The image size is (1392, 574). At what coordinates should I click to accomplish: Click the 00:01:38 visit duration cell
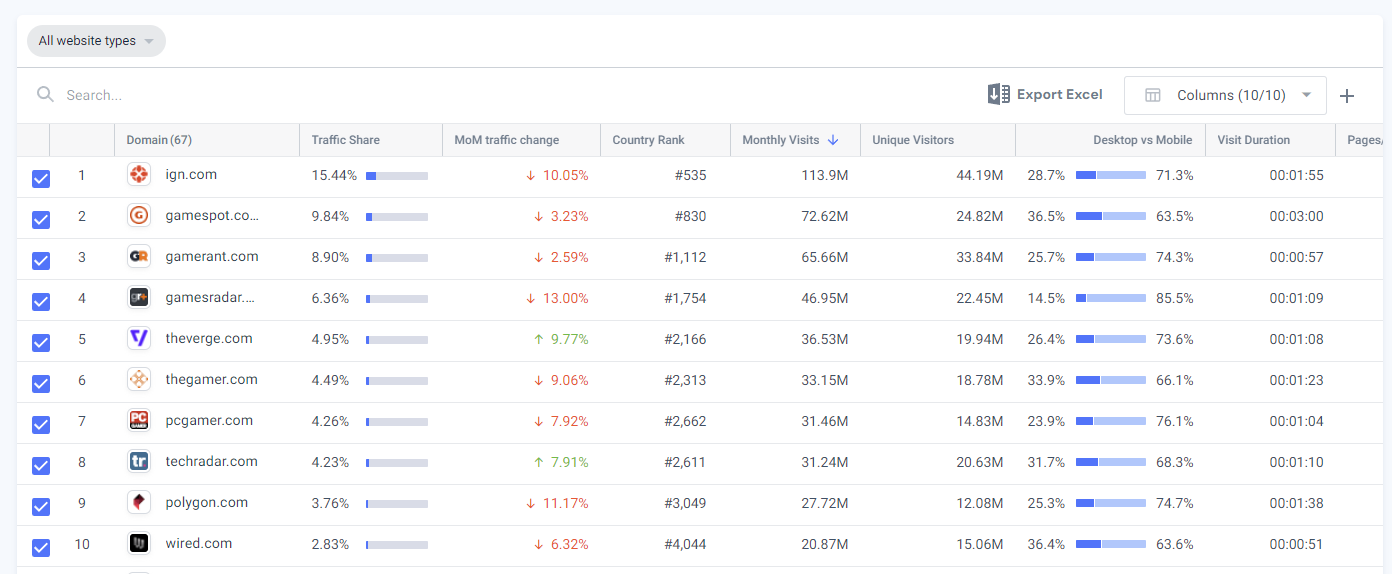[1296, 503]
